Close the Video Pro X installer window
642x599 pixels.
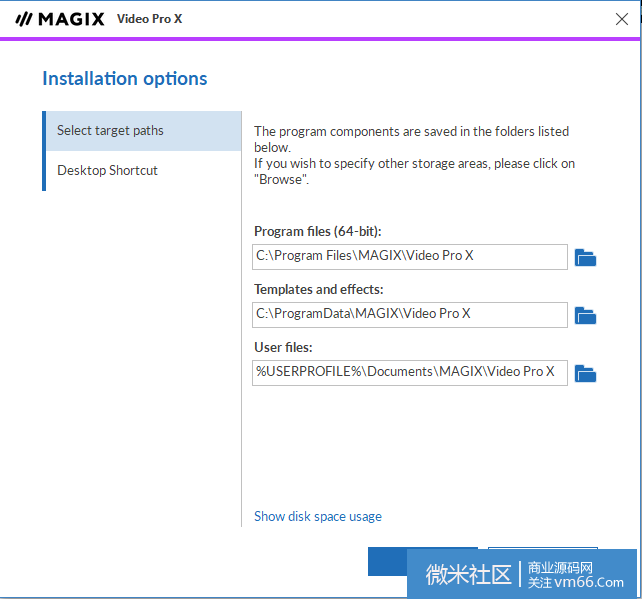[x=622, y=19]
